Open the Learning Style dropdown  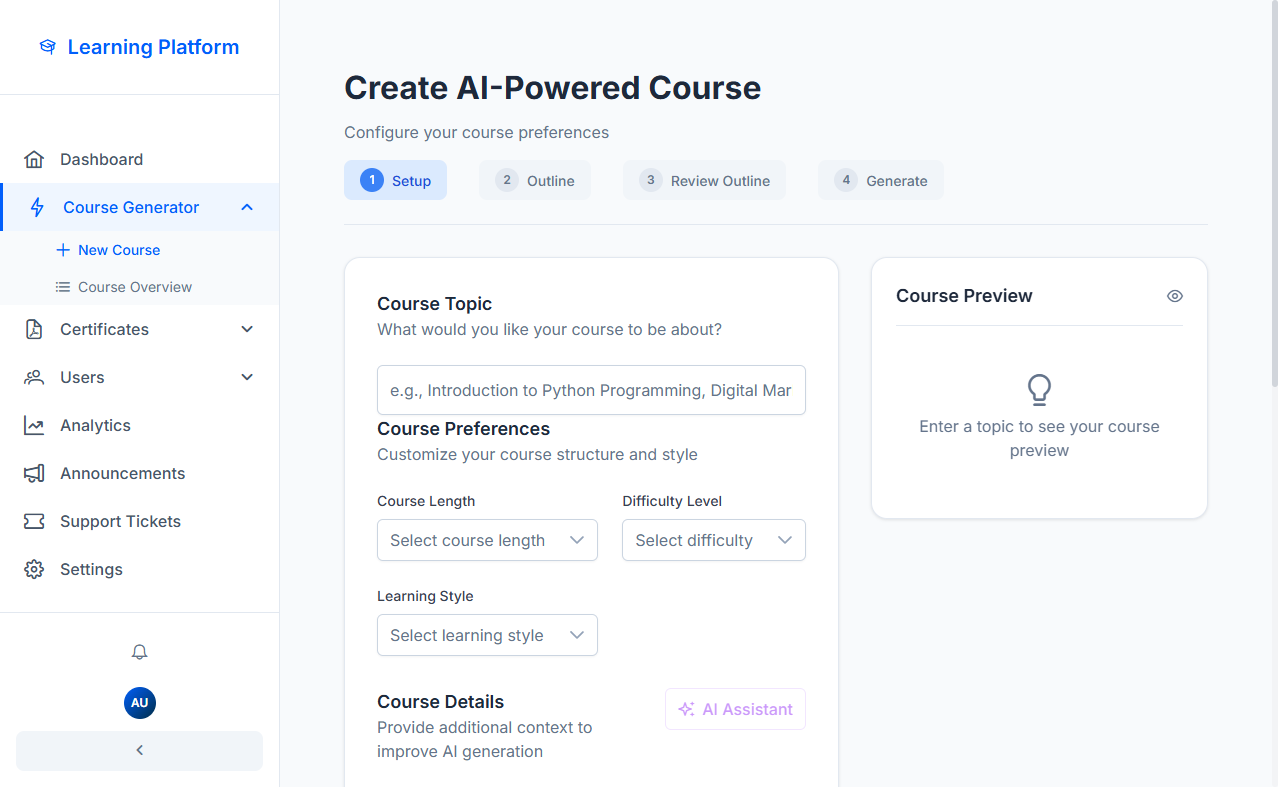(x=487, y=635)
